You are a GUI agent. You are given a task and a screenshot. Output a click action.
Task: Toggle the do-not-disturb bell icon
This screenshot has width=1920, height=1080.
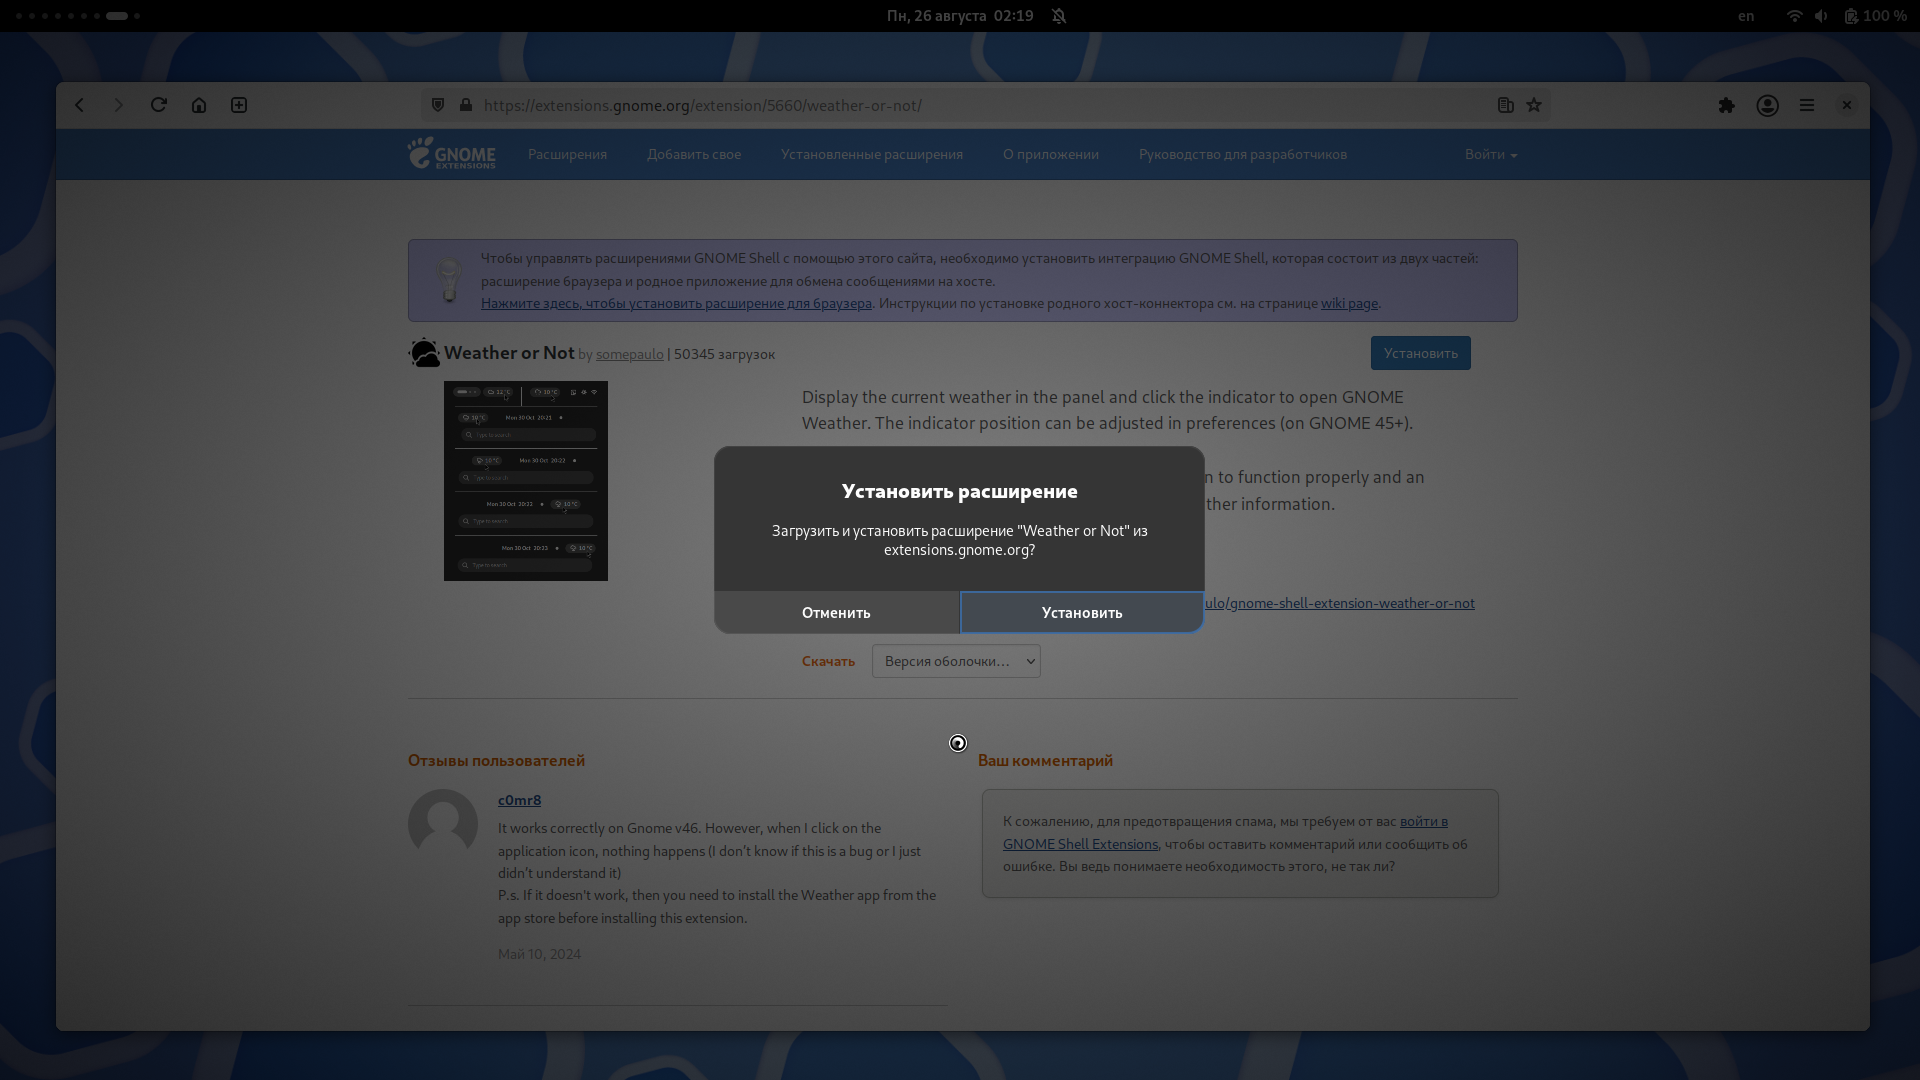[1059, 16]
